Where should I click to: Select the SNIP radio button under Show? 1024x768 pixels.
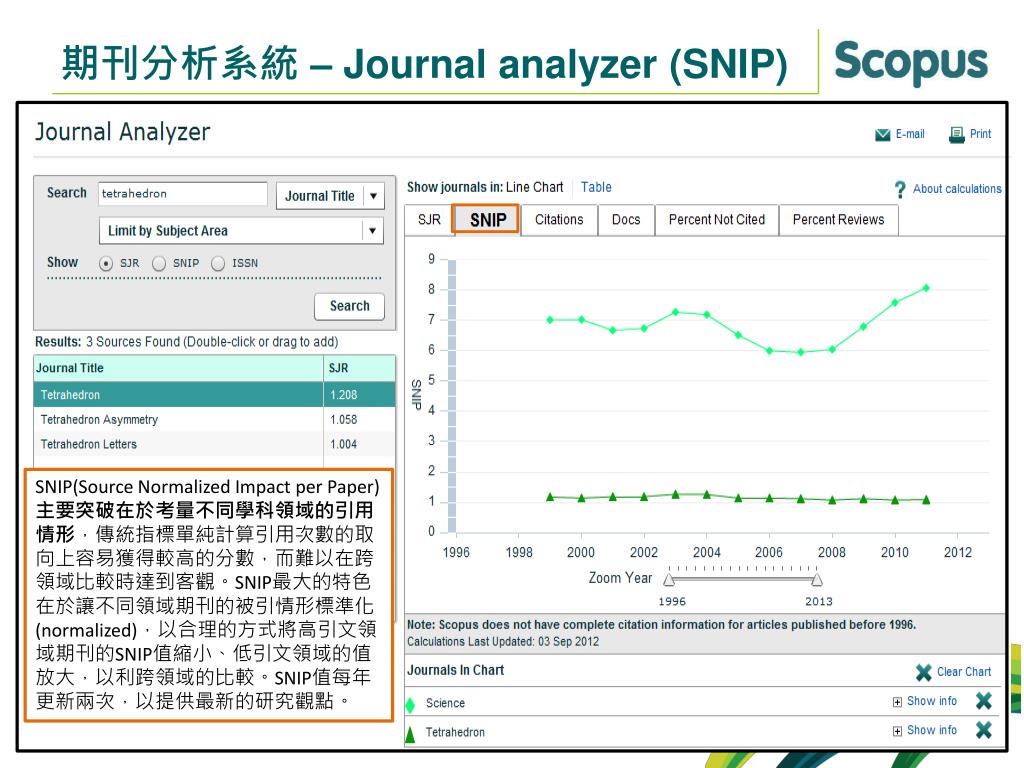point(159,263)
